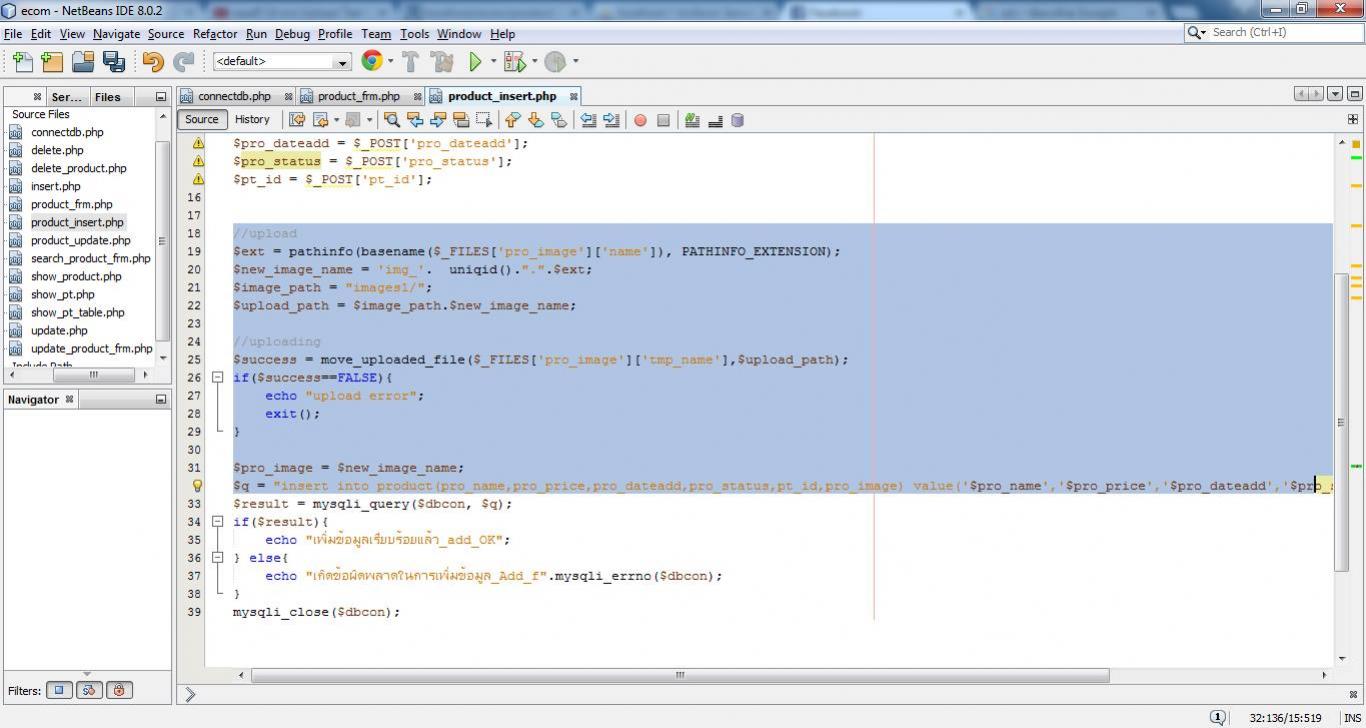This screenshot has height=728, width=1366.
Task: Open the dropdown arrow beside the Run icon
Action: [493, 61]
